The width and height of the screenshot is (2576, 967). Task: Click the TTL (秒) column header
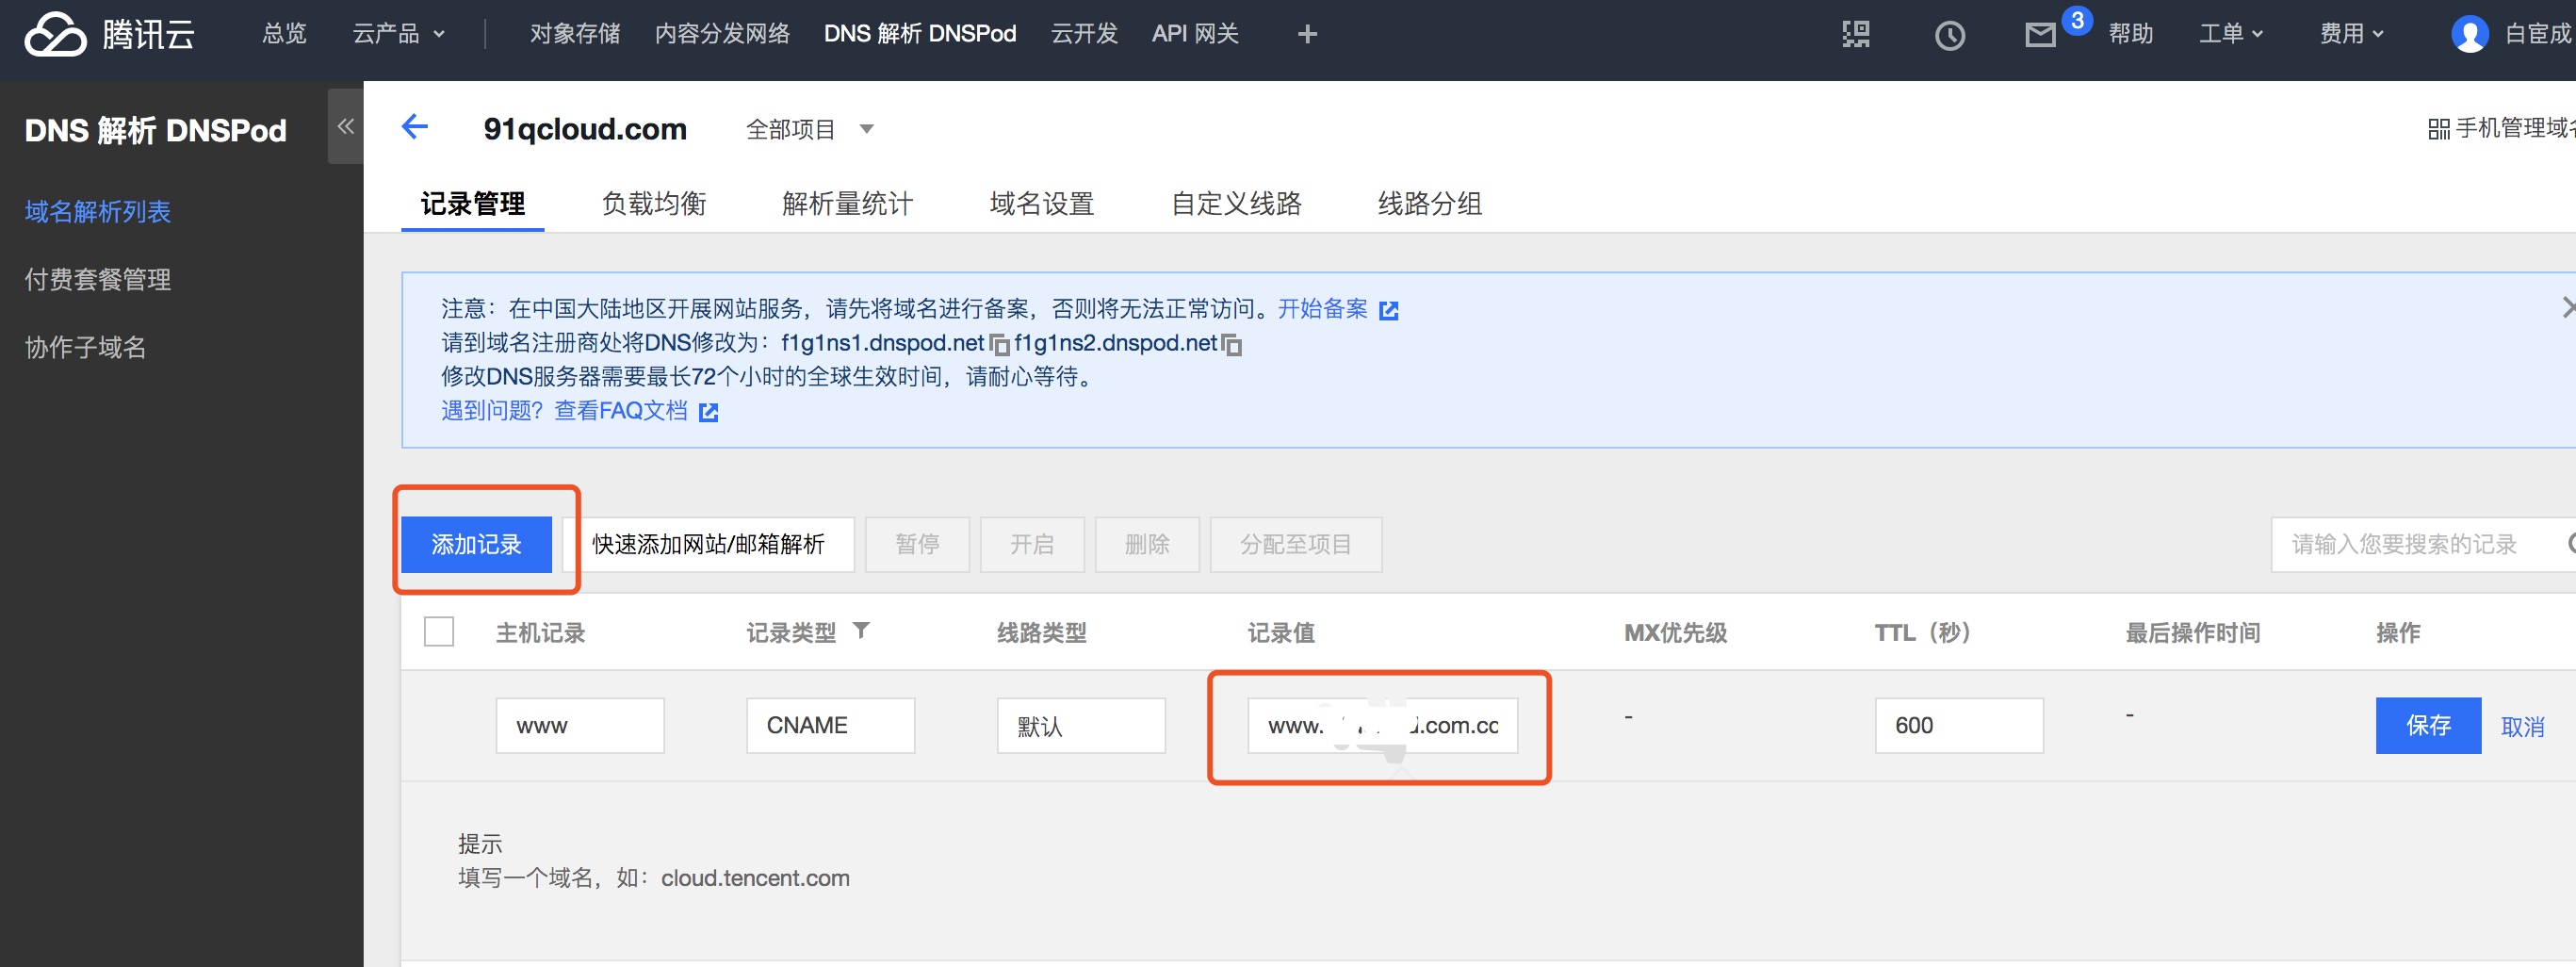[x=1922, y=632]
